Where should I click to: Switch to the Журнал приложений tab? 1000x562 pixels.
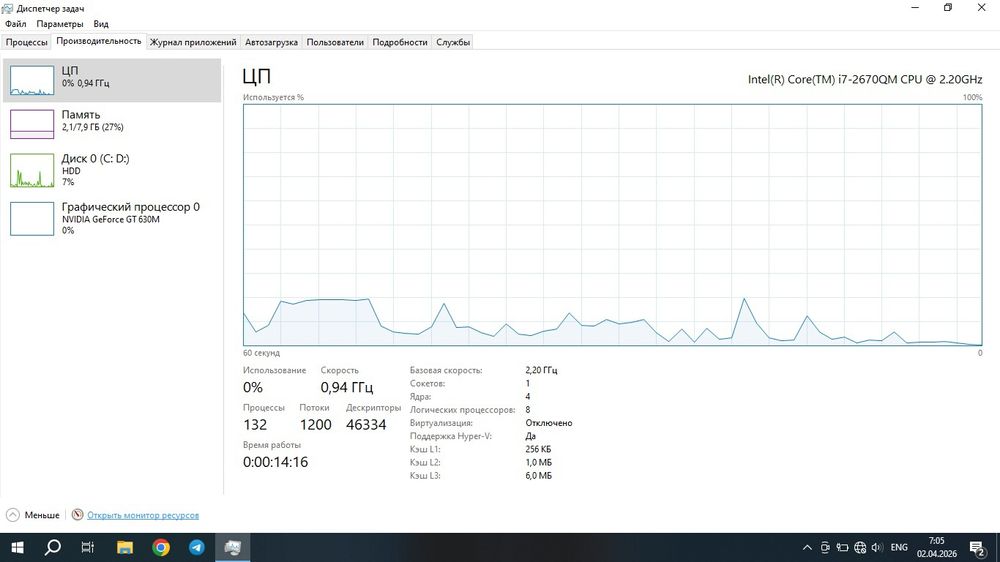point(193,42)
